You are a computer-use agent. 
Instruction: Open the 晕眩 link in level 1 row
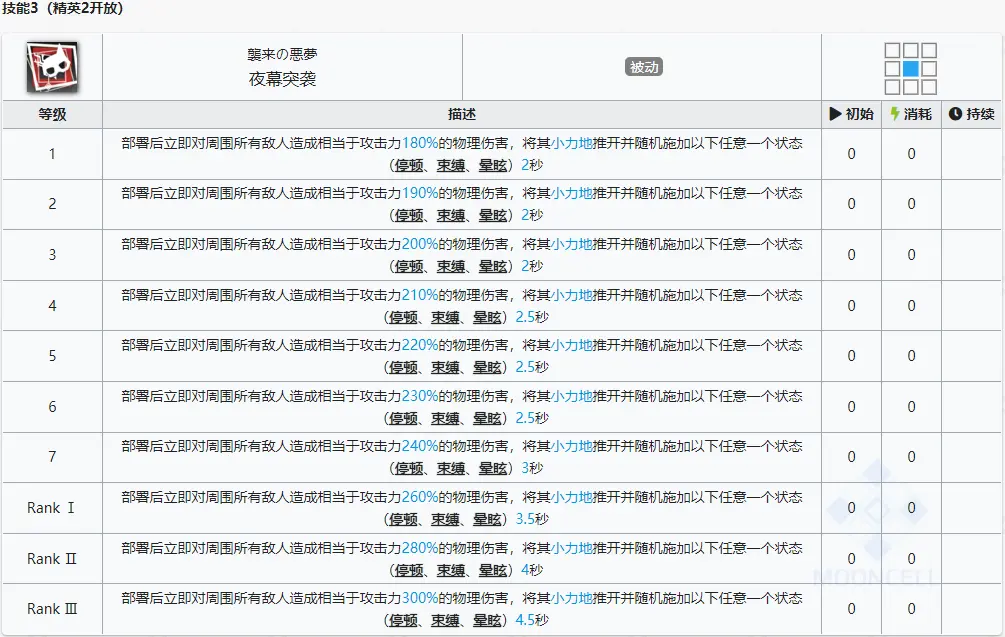pyautogui.click(x=493, y=165)
